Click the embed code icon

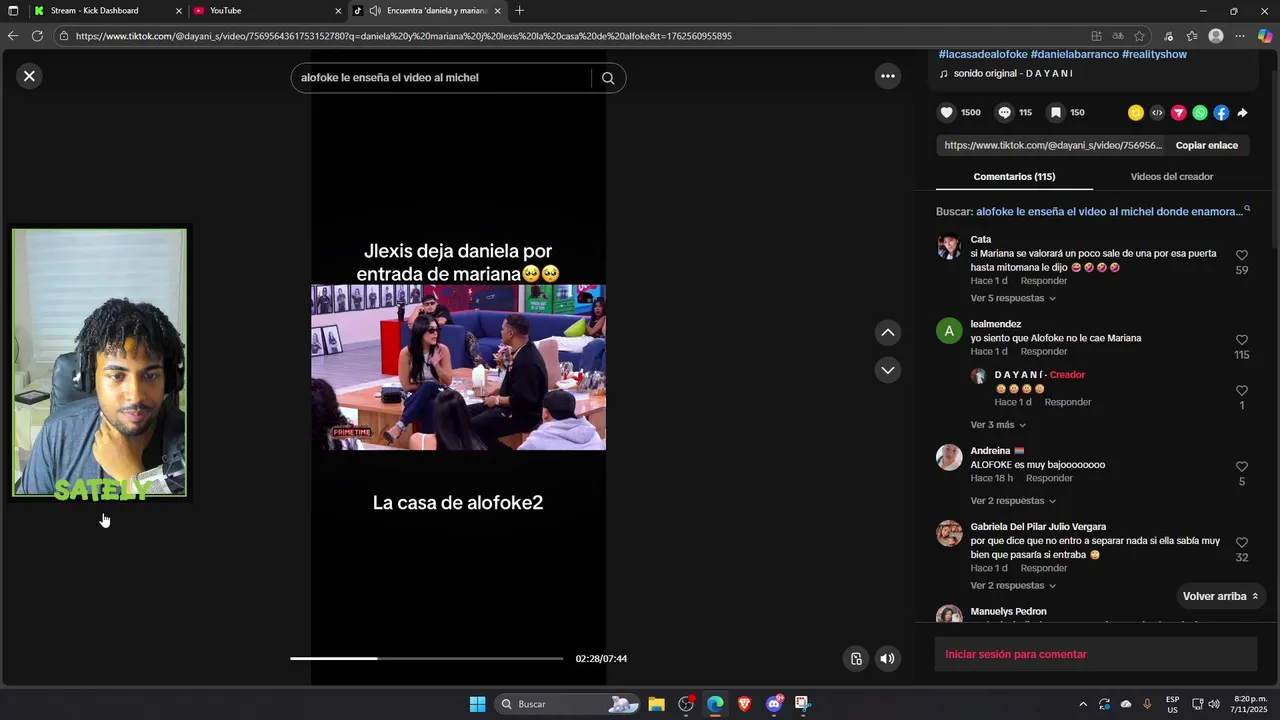click(1157, 113)
